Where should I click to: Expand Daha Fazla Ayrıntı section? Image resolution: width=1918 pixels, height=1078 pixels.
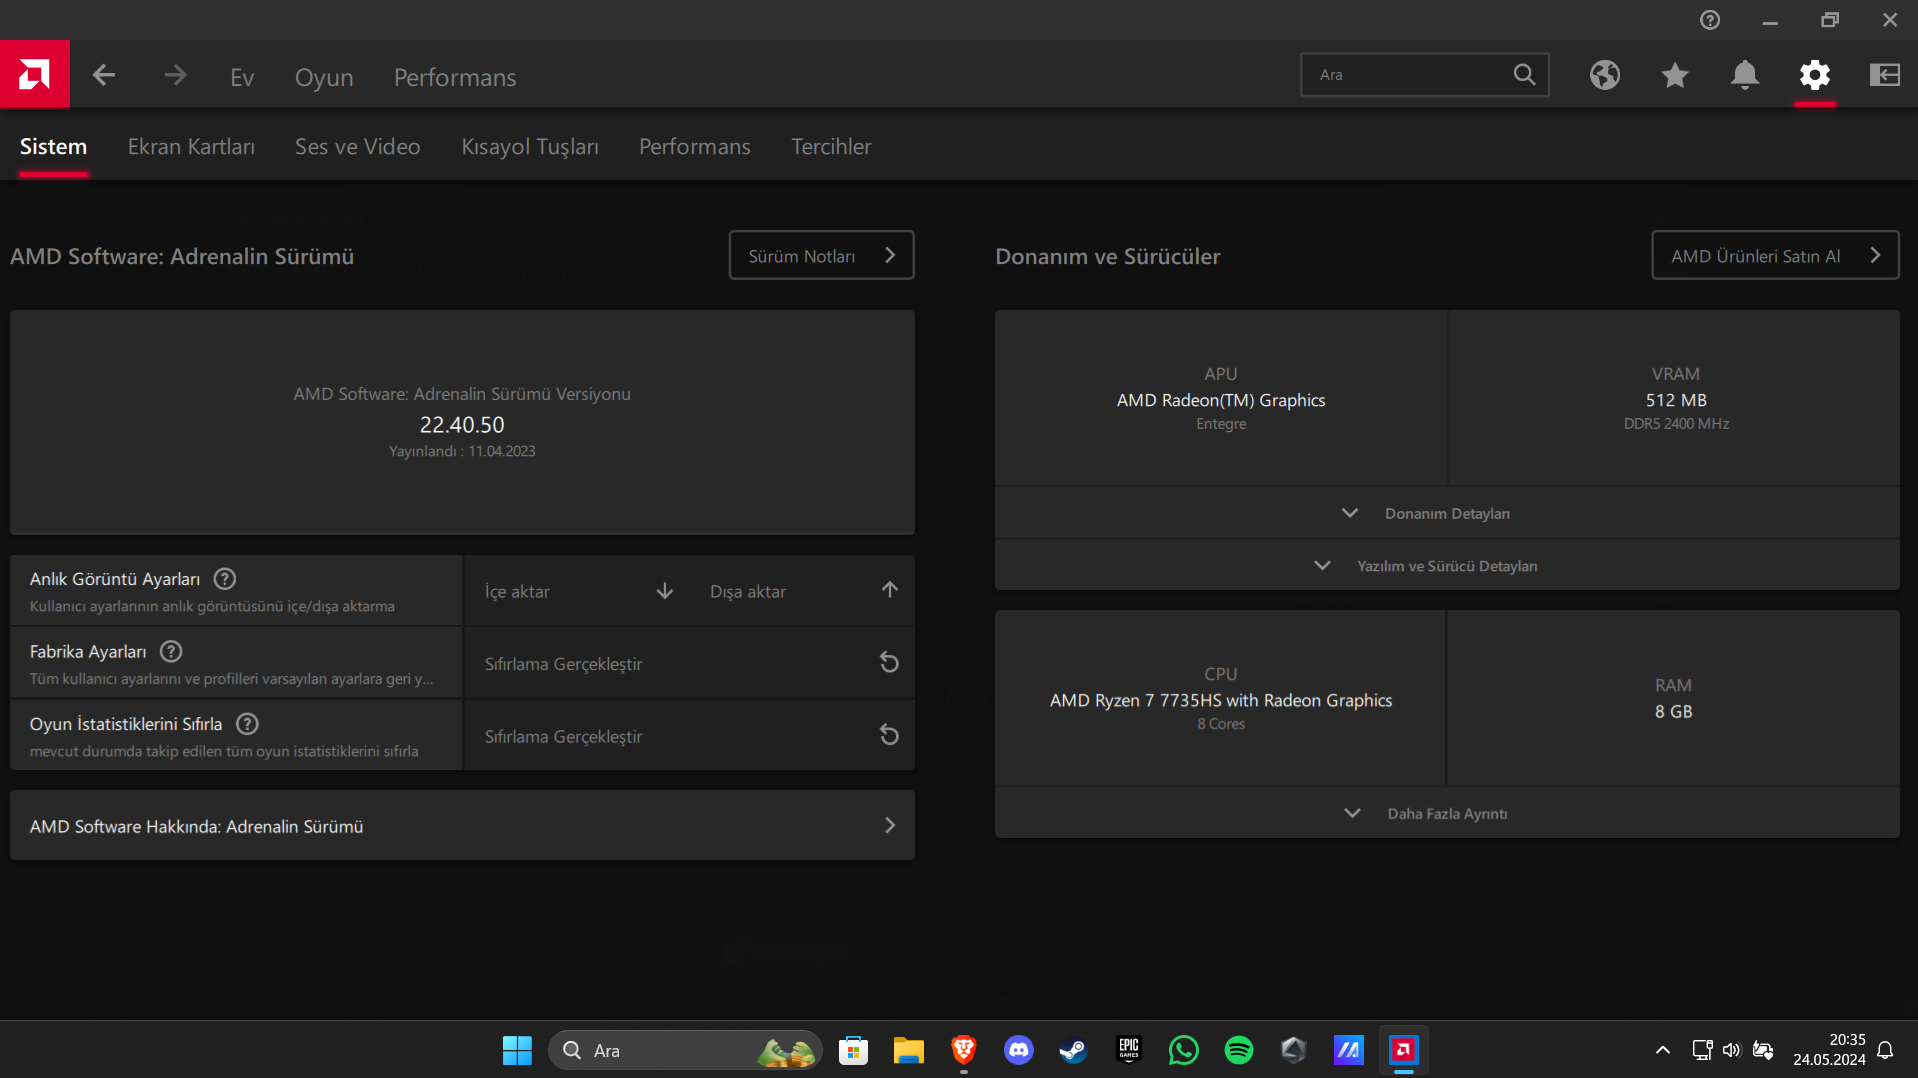(1447, 813)
